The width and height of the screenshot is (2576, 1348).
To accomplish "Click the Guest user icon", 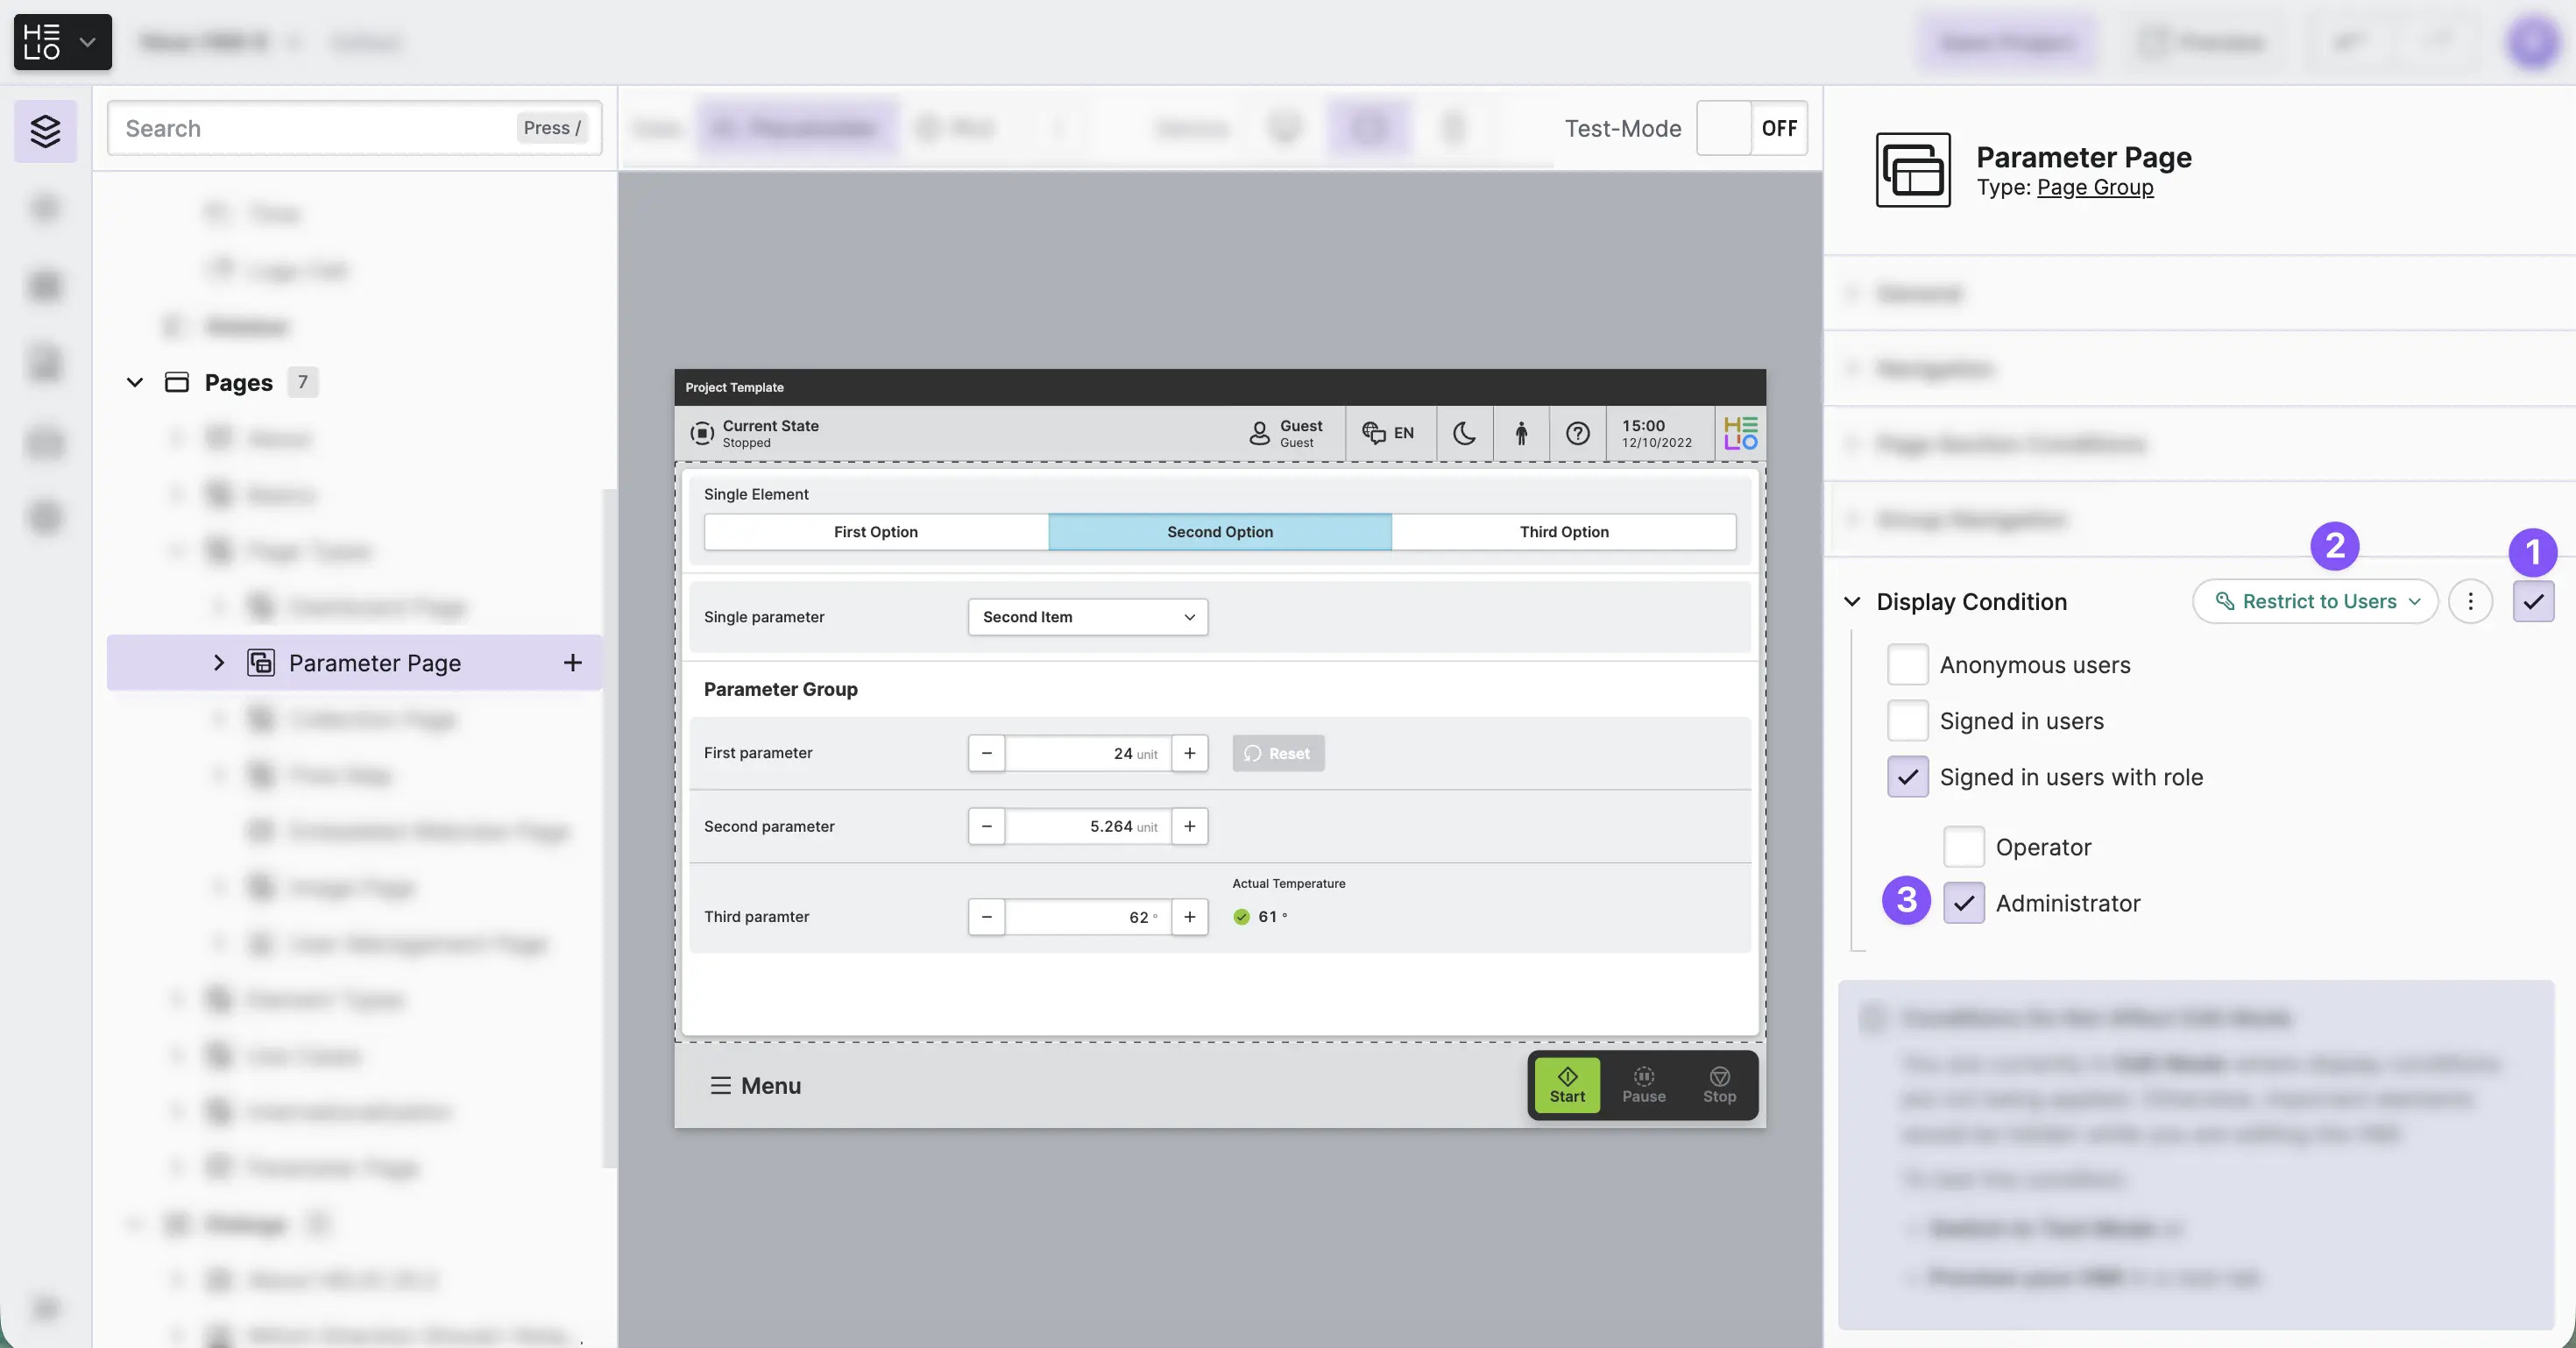I will (x=1259, y=433).
